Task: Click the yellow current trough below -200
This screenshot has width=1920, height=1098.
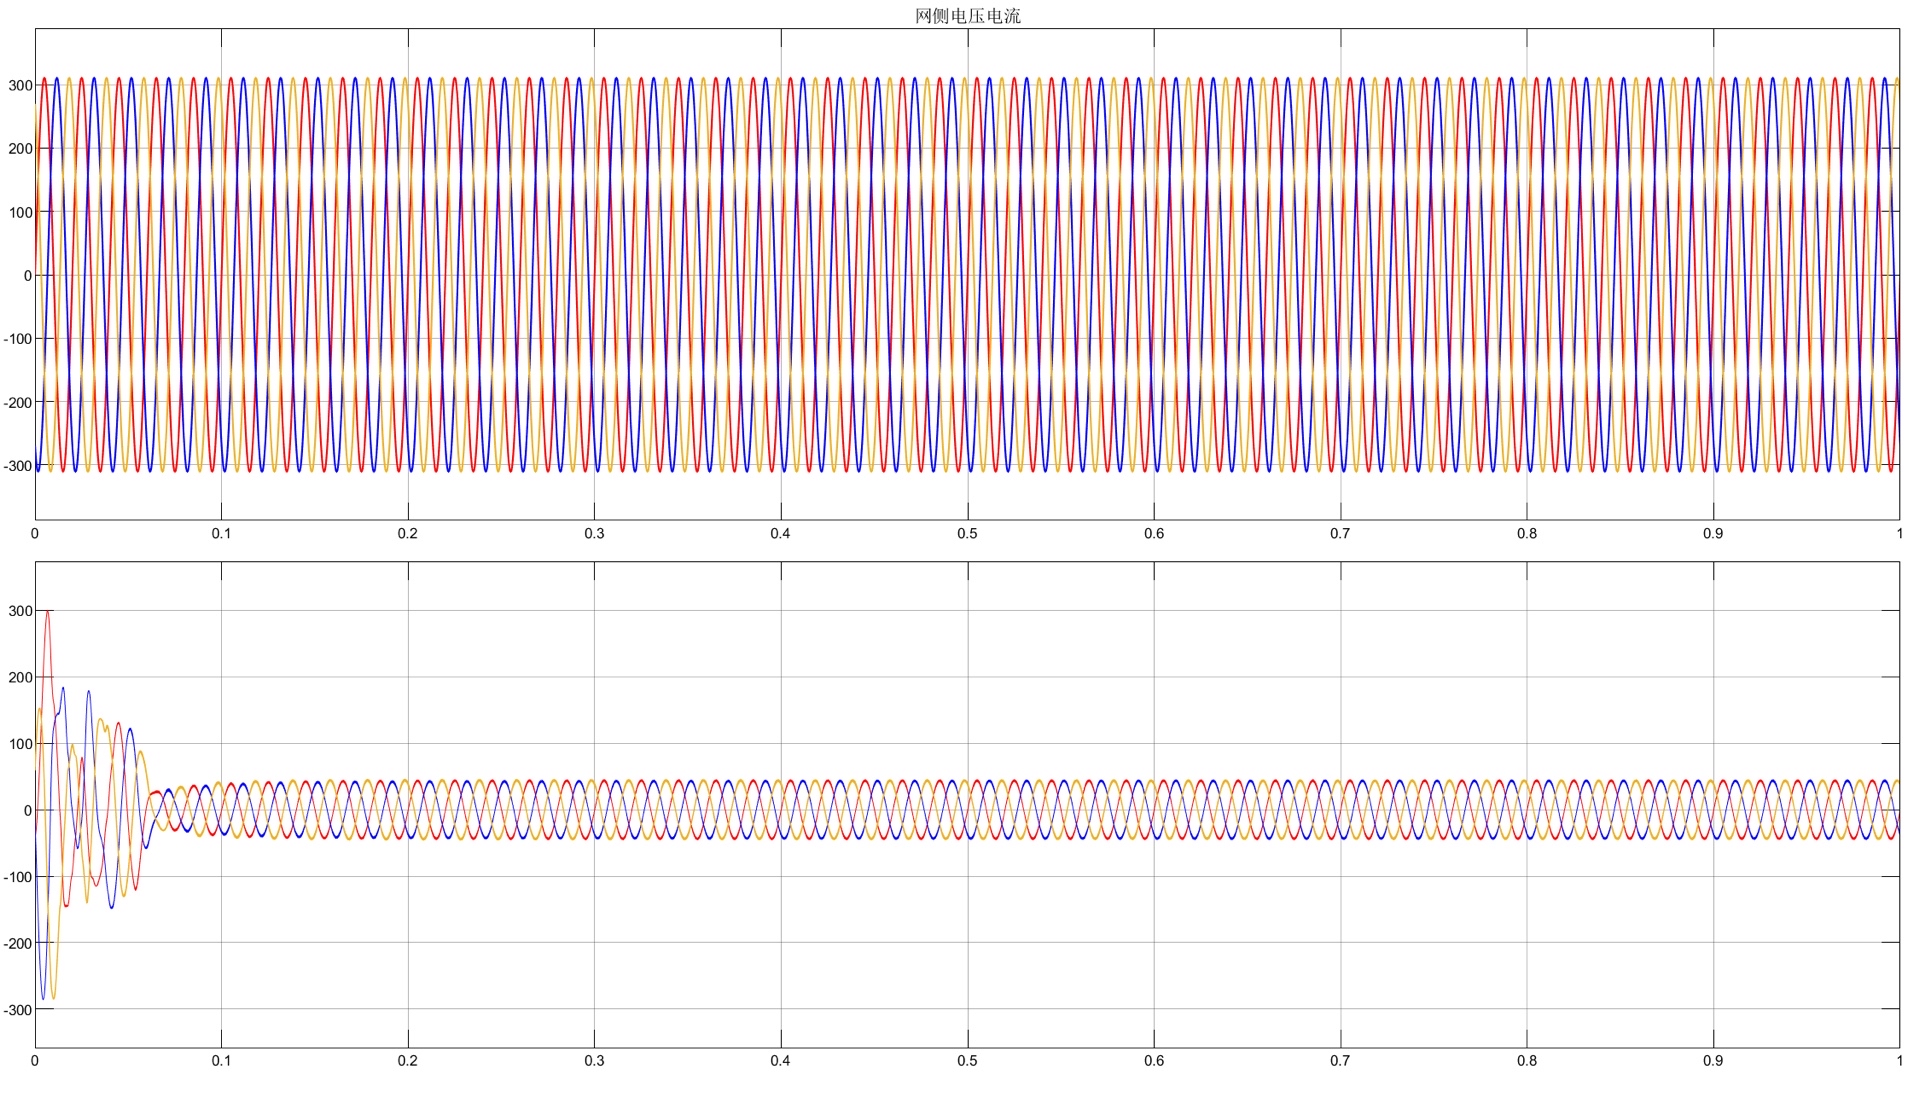Action: pyautogui.click(x=53, y=997)
